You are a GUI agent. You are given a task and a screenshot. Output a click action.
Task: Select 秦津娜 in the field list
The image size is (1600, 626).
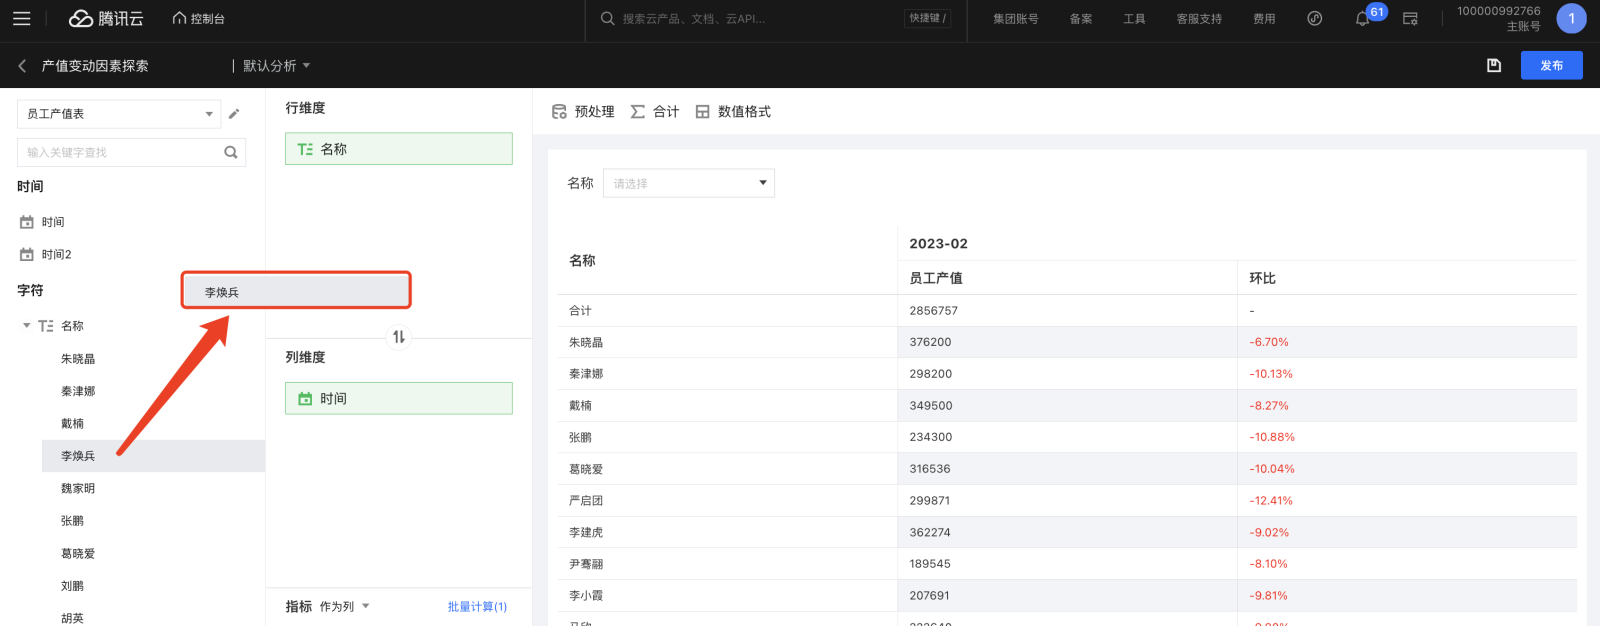click(78, 391)
